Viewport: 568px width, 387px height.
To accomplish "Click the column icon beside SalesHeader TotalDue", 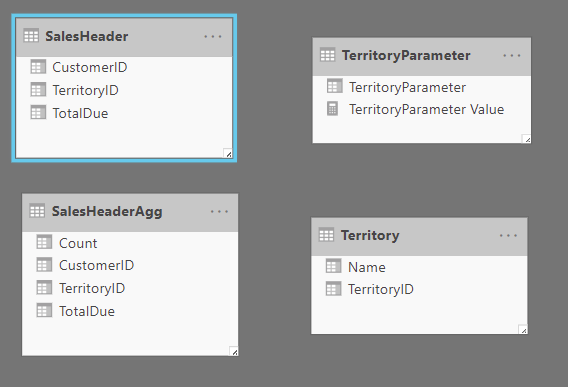I will [x=38, y=113].
